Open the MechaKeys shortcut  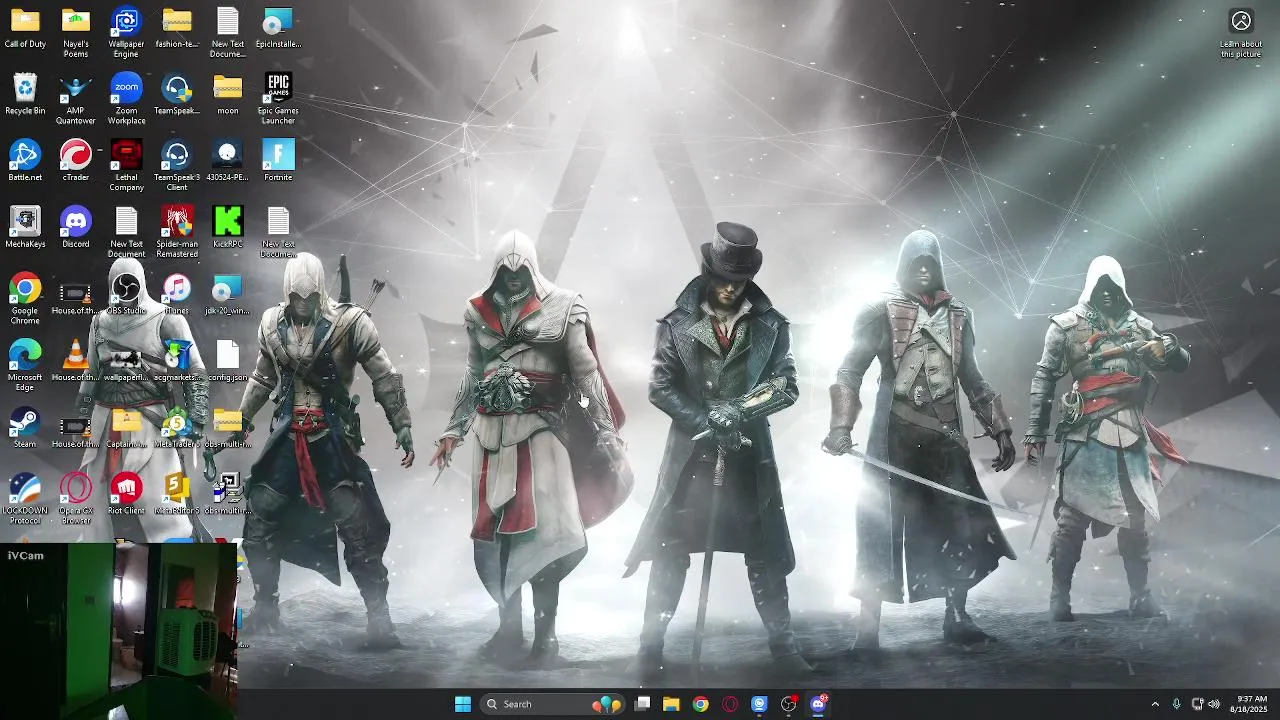click(25, 228)
